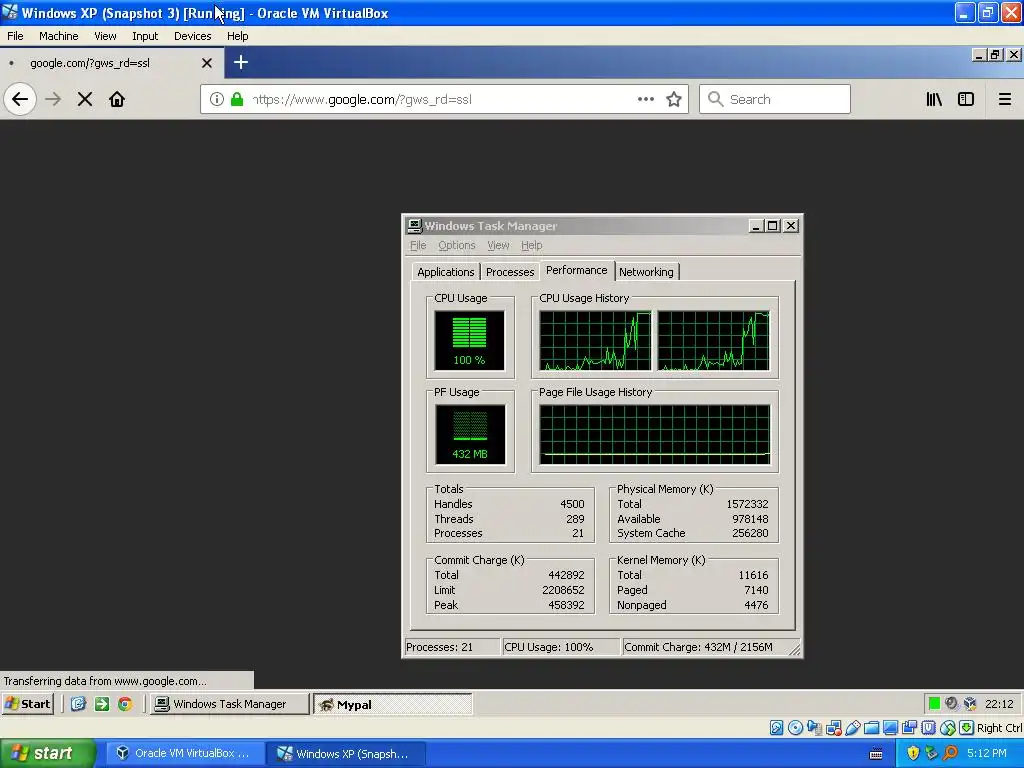The height and width of the screenshot is (768, 1024).
Task: Switch to the Applications tab
Action: [446, 272]
